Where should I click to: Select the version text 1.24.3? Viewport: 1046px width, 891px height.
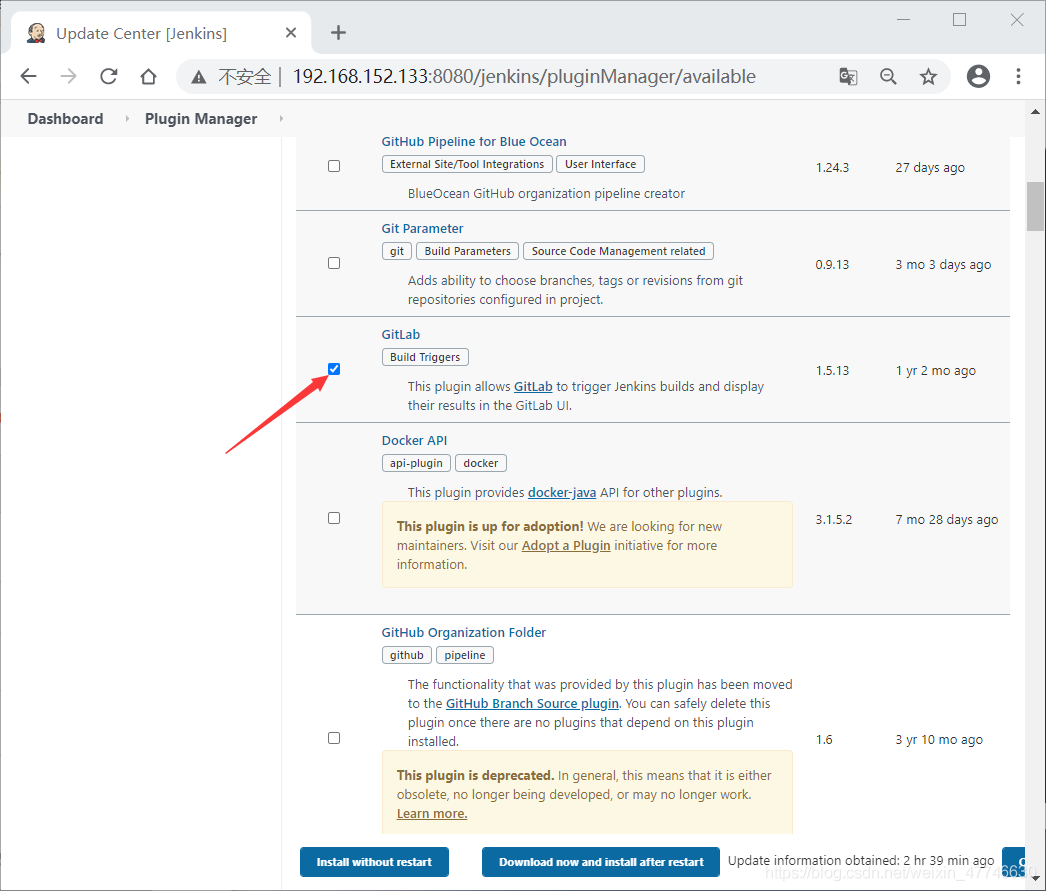click(x=832, y=167)
